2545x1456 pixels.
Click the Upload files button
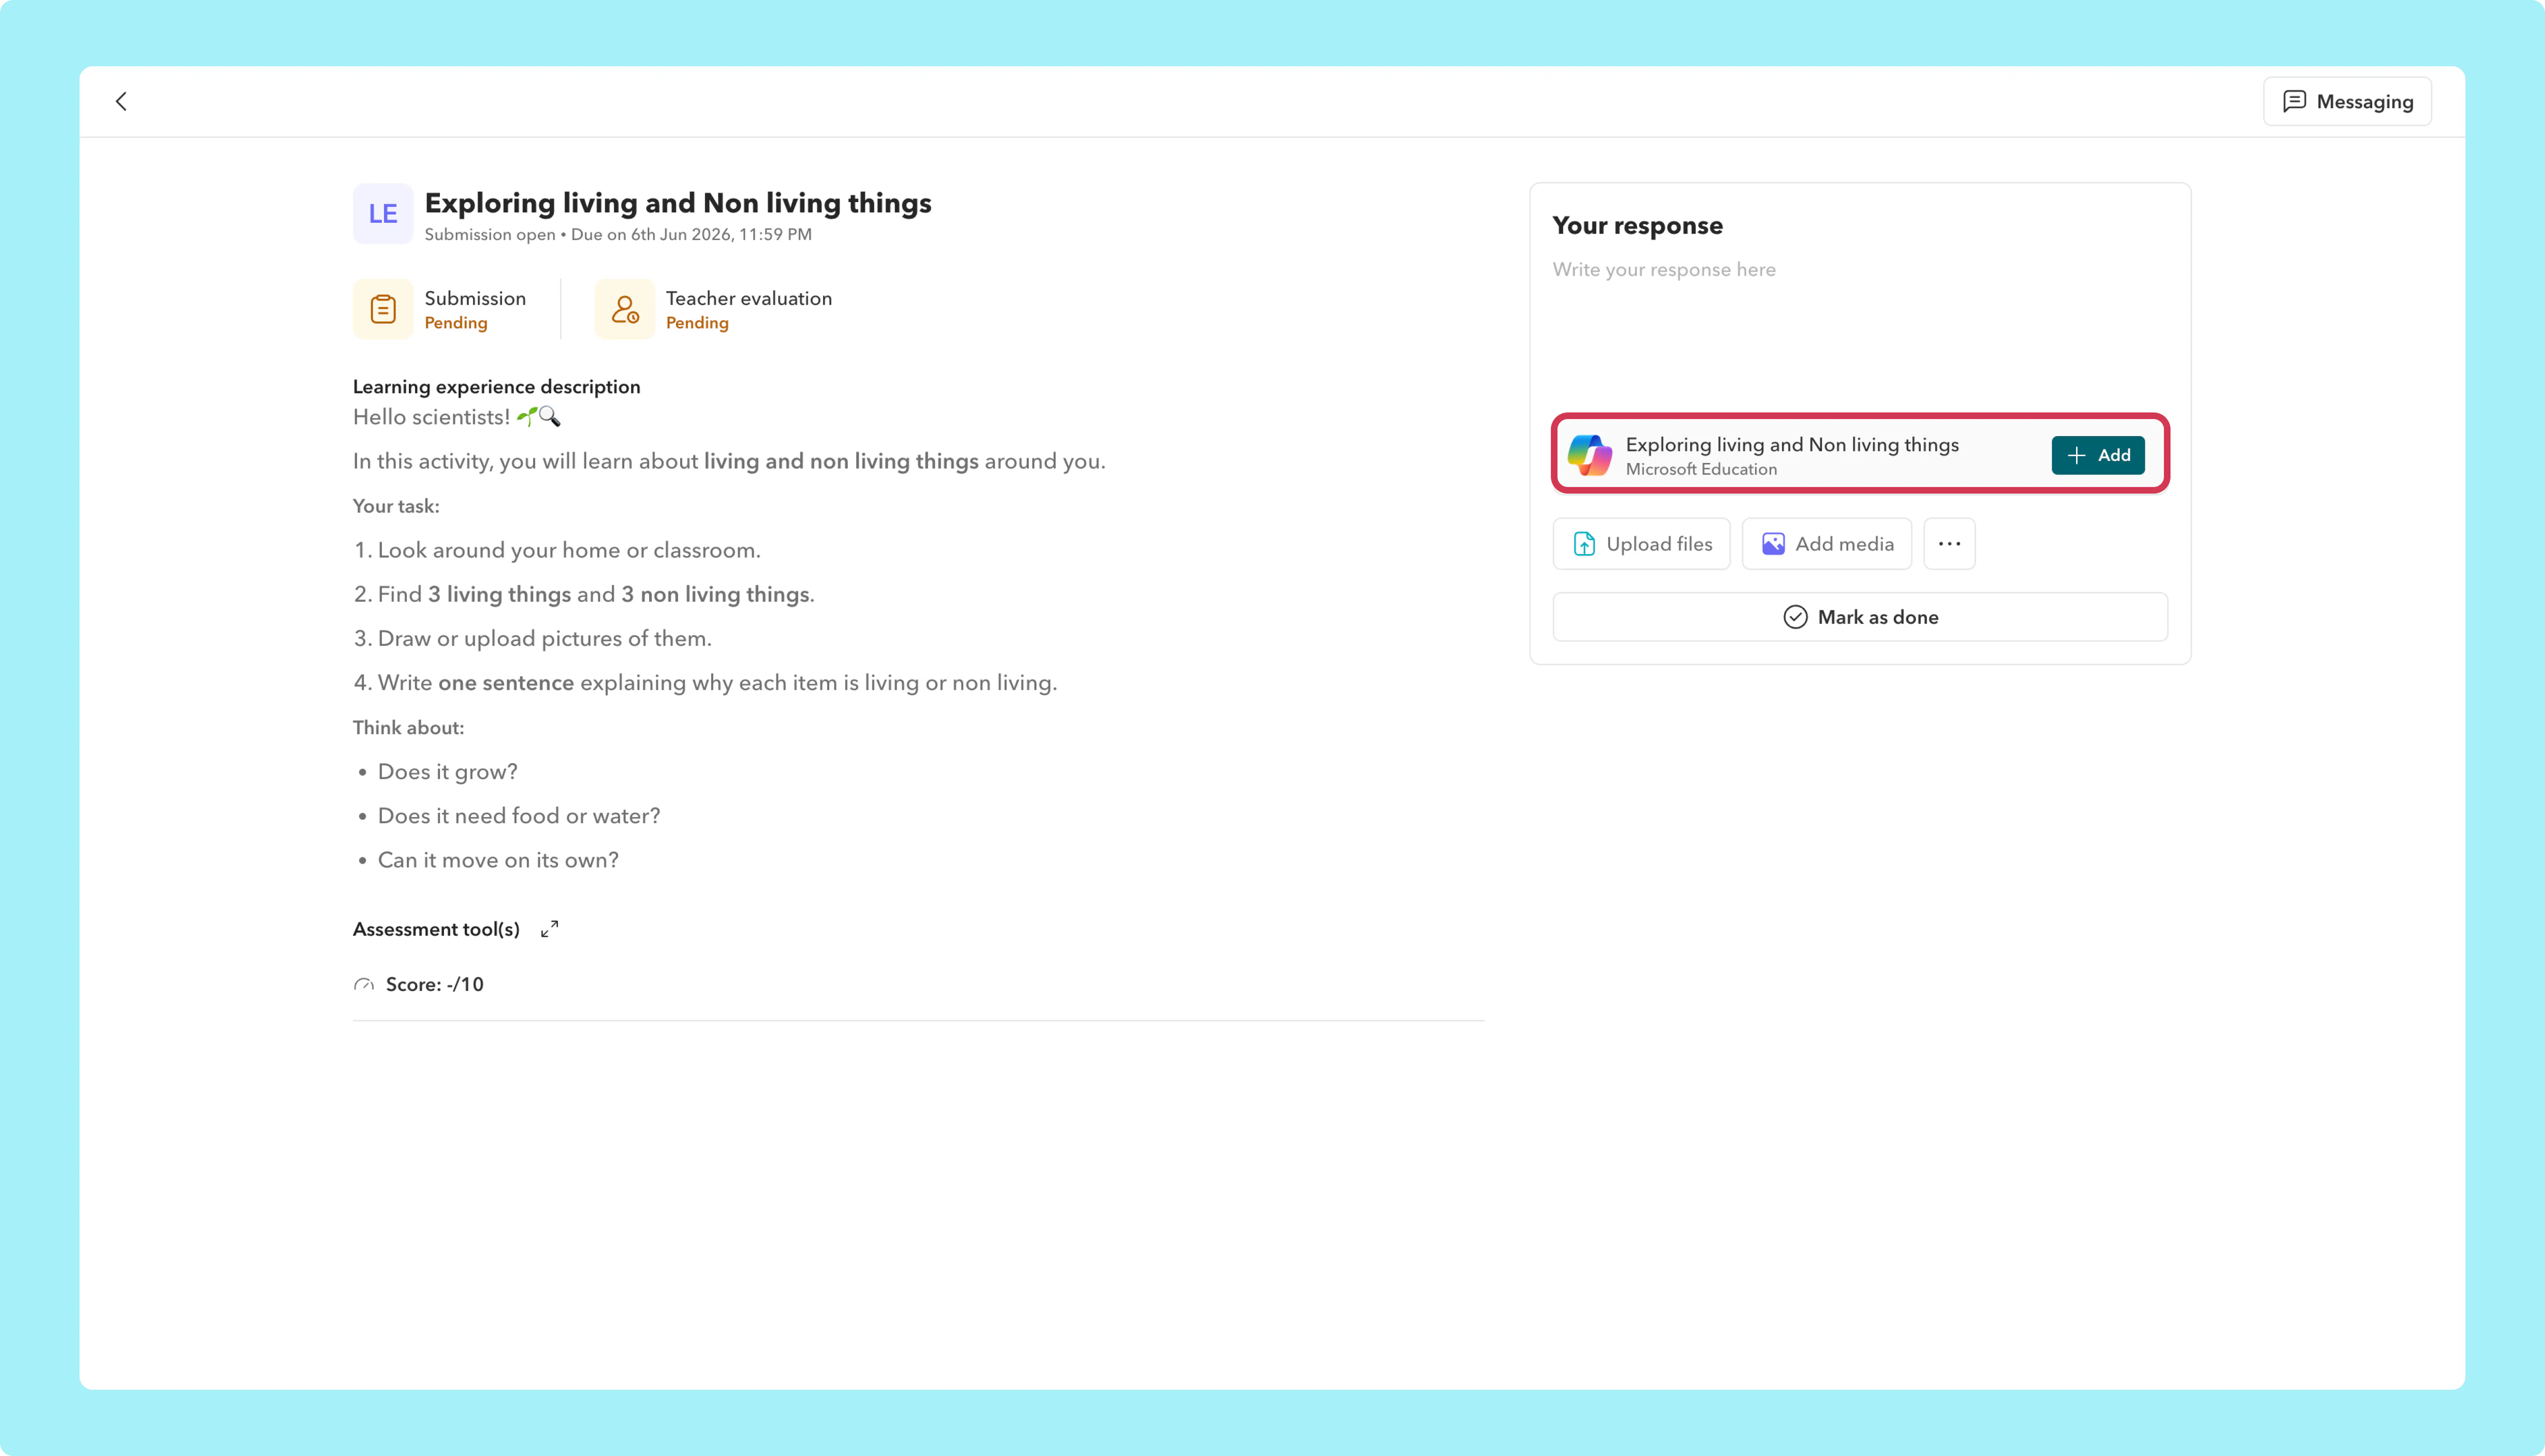(x=1641, y=544)
